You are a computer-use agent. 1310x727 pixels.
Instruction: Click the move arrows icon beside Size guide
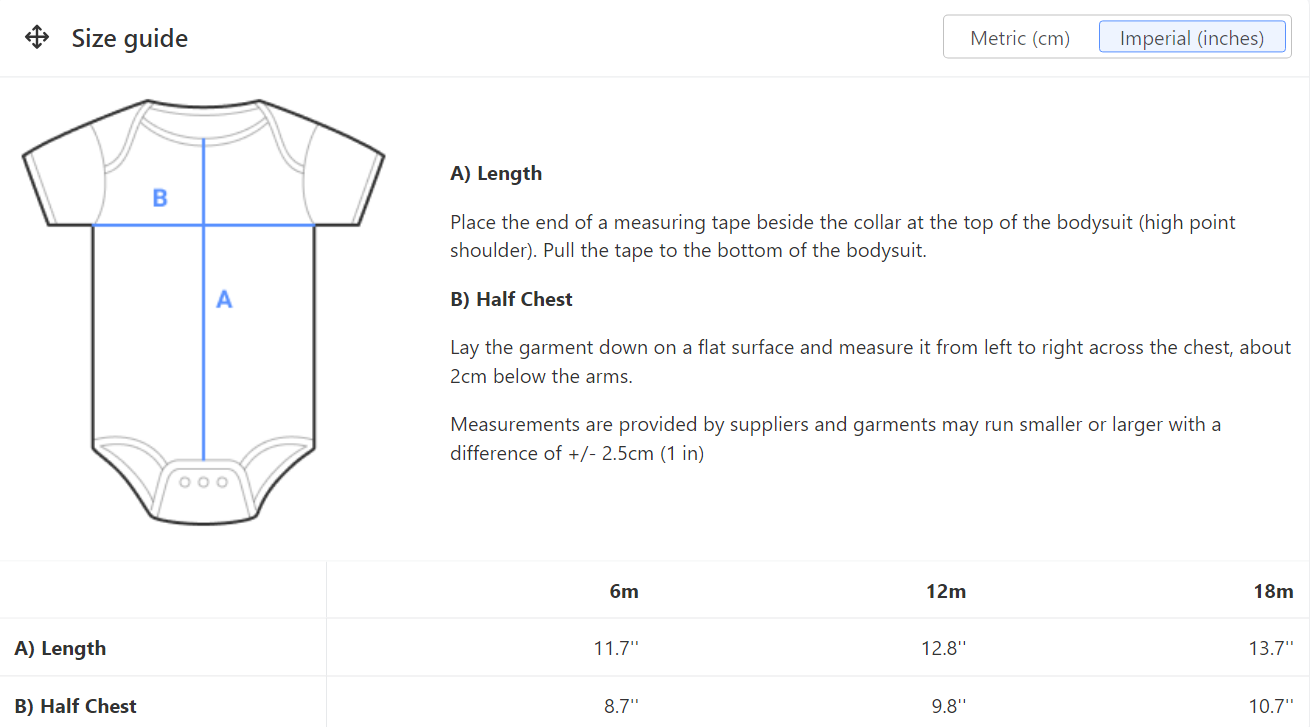pyautogui.click(x=37, y=39)
